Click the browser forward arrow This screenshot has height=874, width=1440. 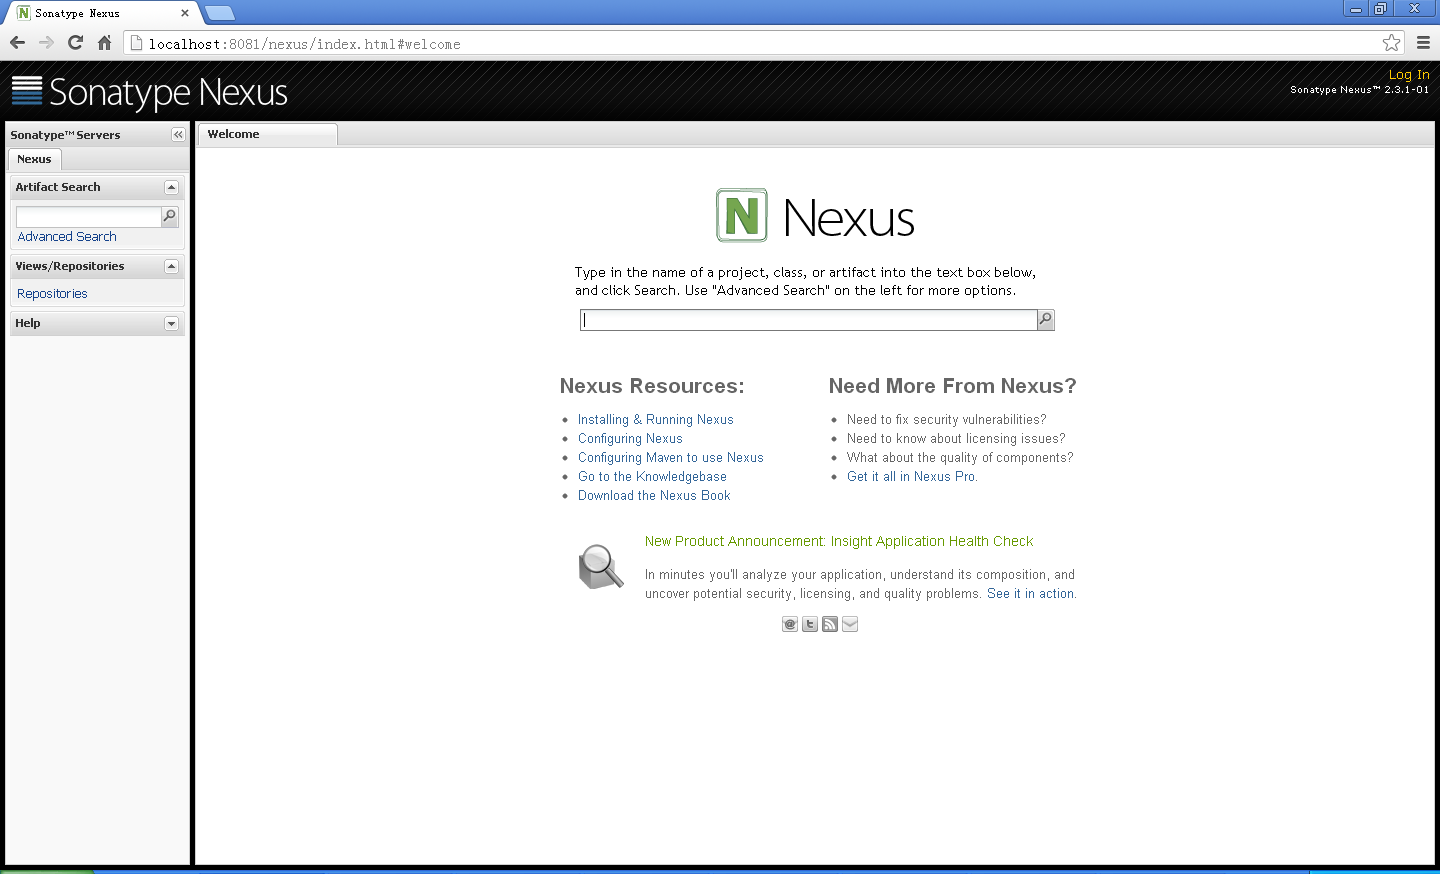coord(46,43)
